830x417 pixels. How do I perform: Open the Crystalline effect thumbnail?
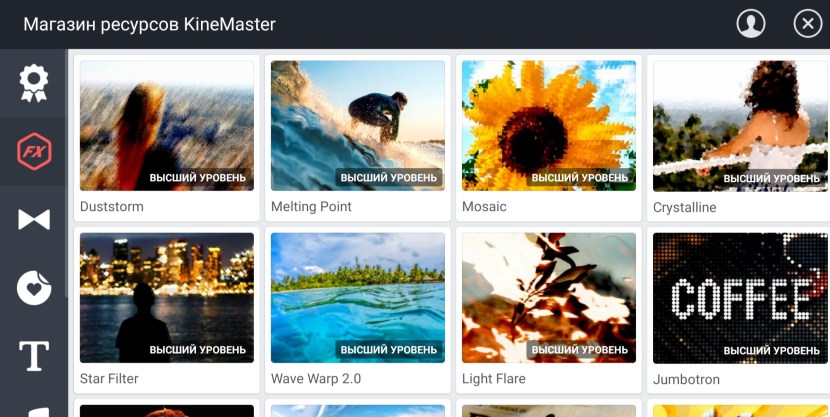click(x=741, y=126)
